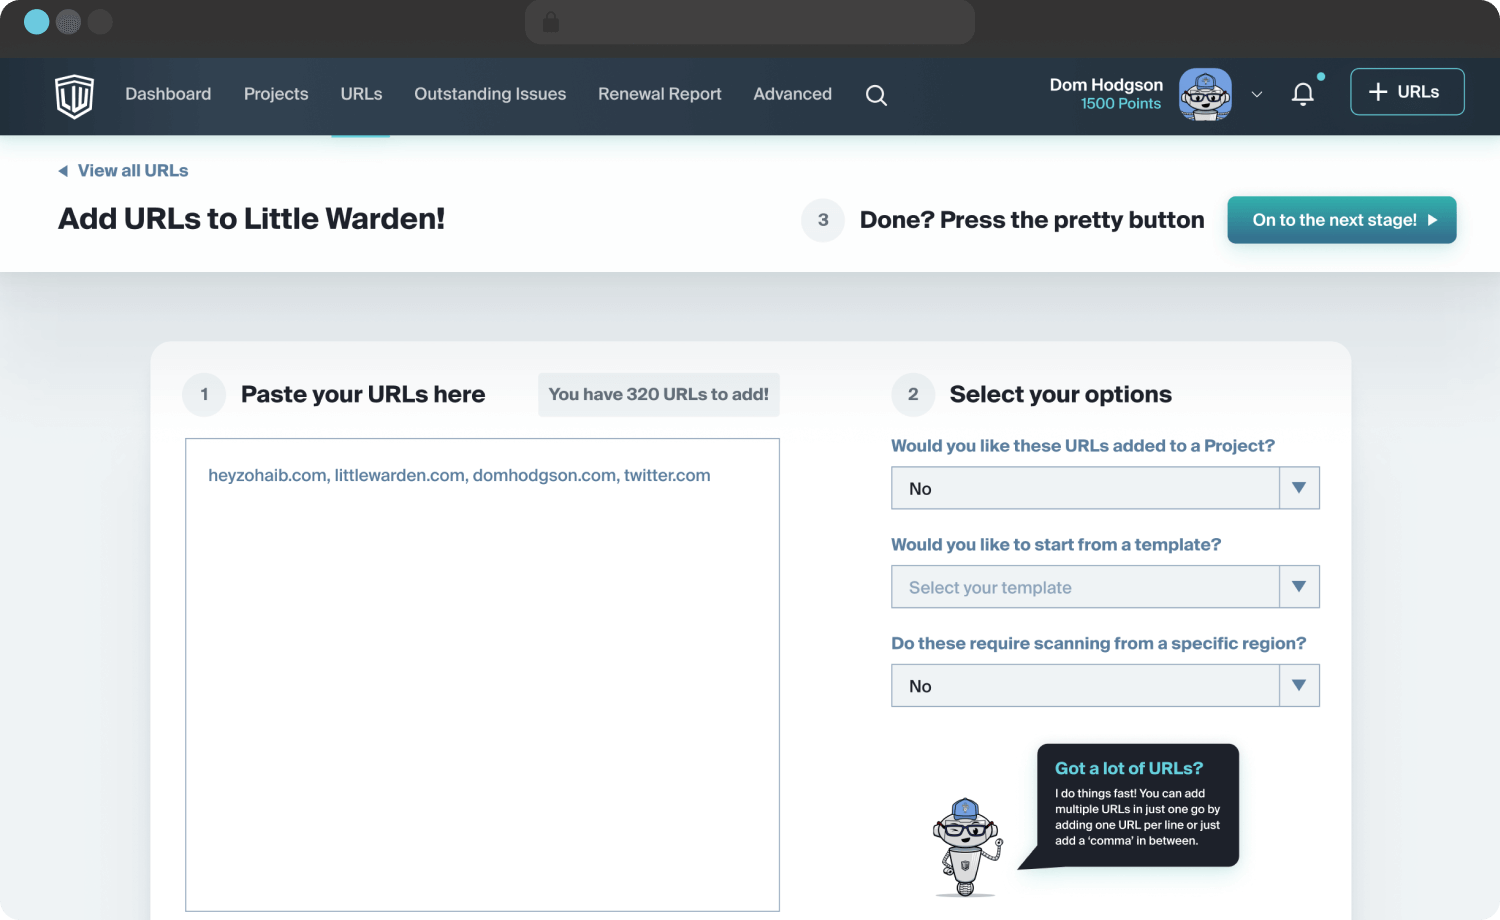
Task: Go to the Dashboard menu item
Action: (168, 94)
